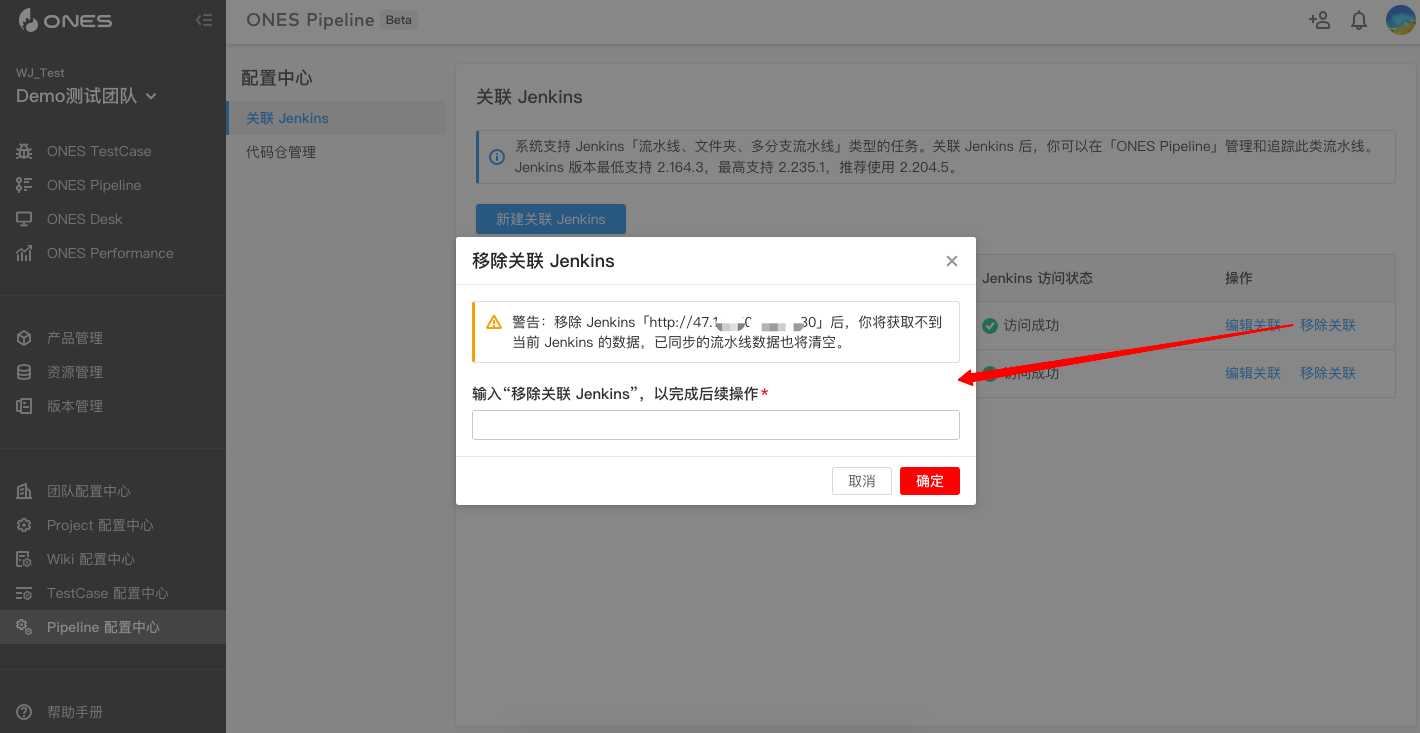Open Project 配置中心
The width and height of the screenshot is (1420, 733).
pyautogui.click(x=100, y=525)
